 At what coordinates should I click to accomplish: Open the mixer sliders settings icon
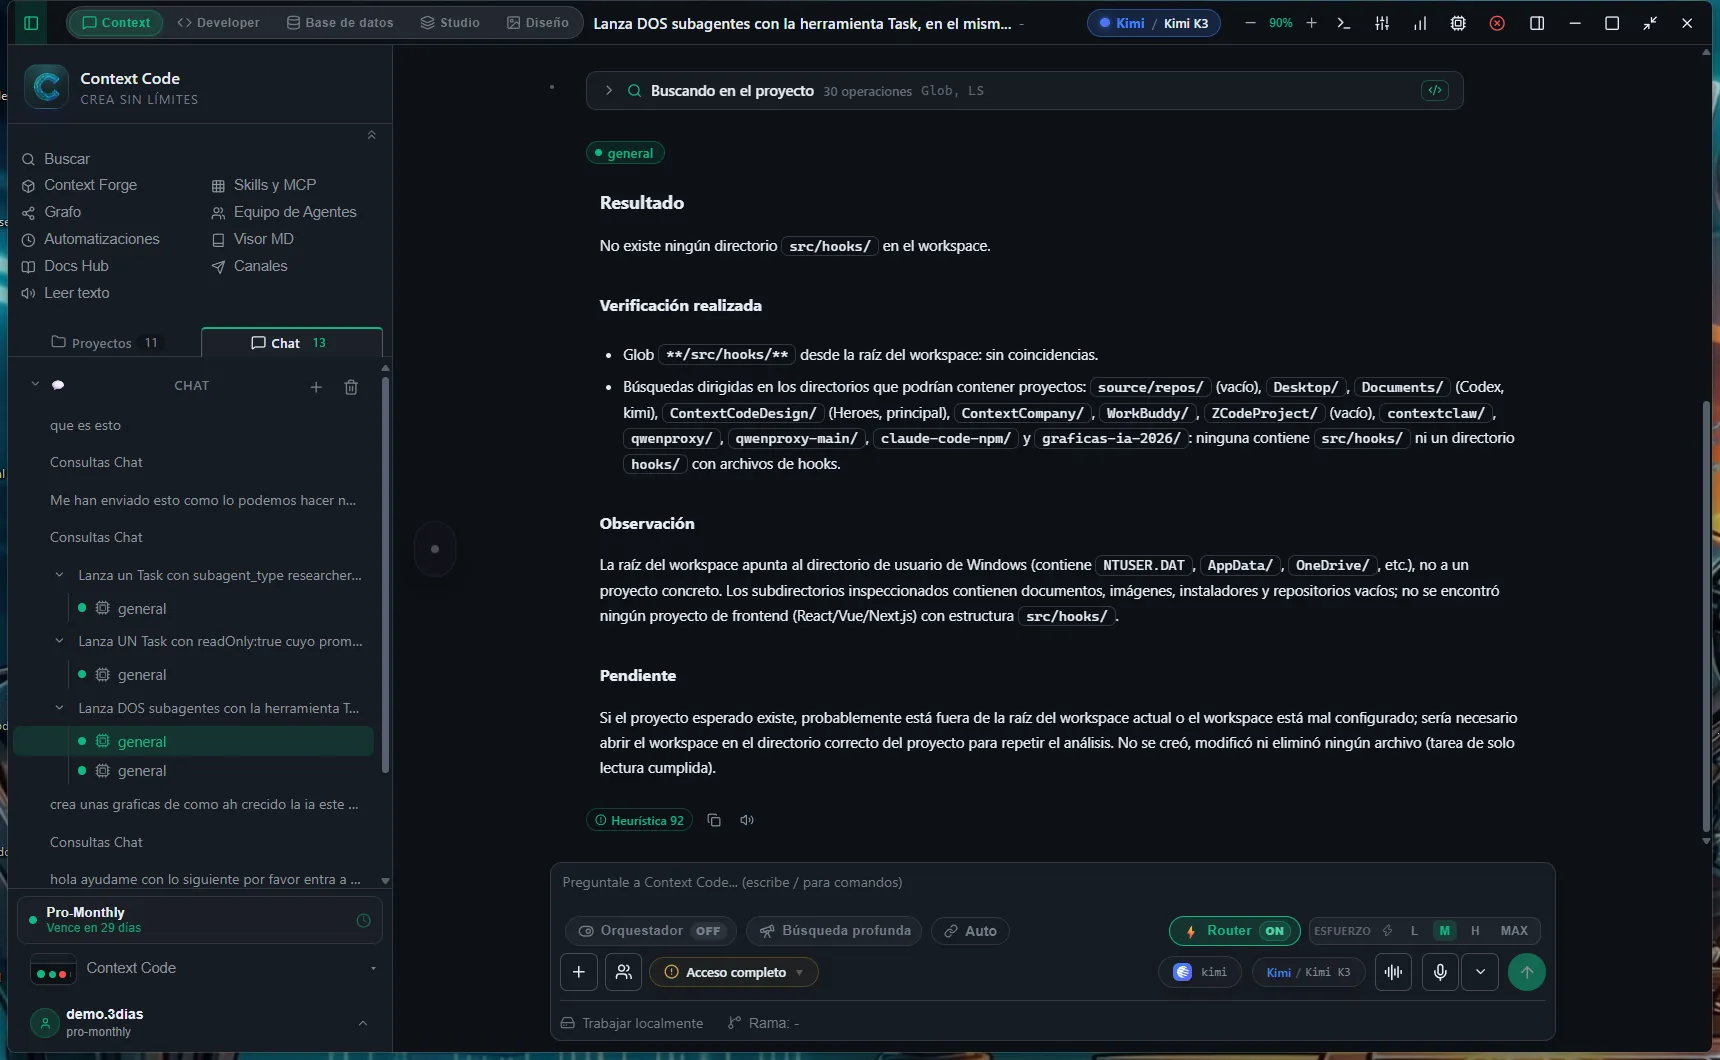point(1382,23)
